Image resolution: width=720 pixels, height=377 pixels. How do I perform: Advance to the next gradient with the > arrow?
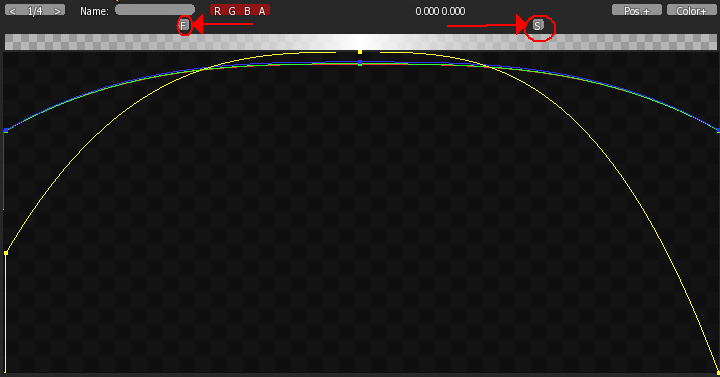(57, 11)
